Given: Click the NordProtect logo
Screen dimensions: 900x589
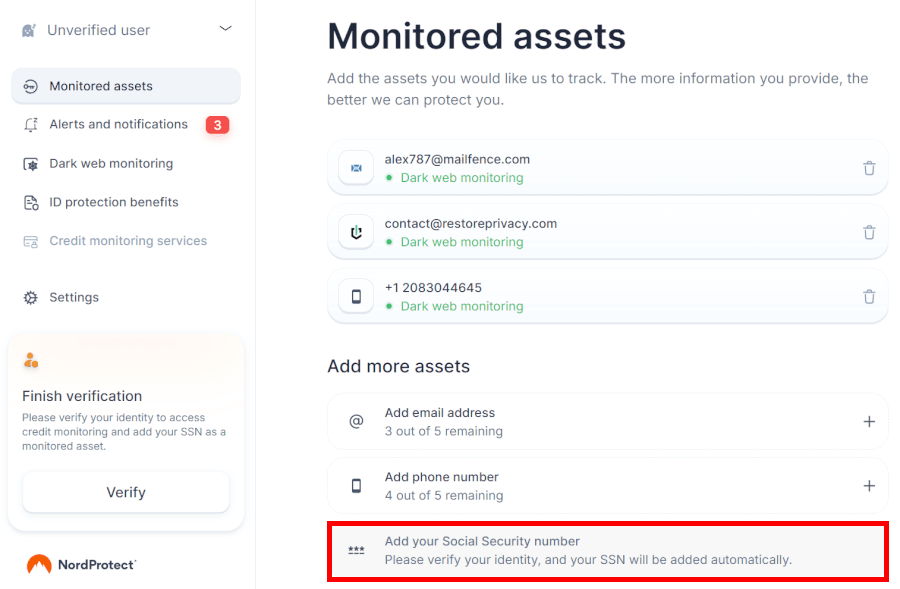Looking at the screenshot, I should 82,565.
